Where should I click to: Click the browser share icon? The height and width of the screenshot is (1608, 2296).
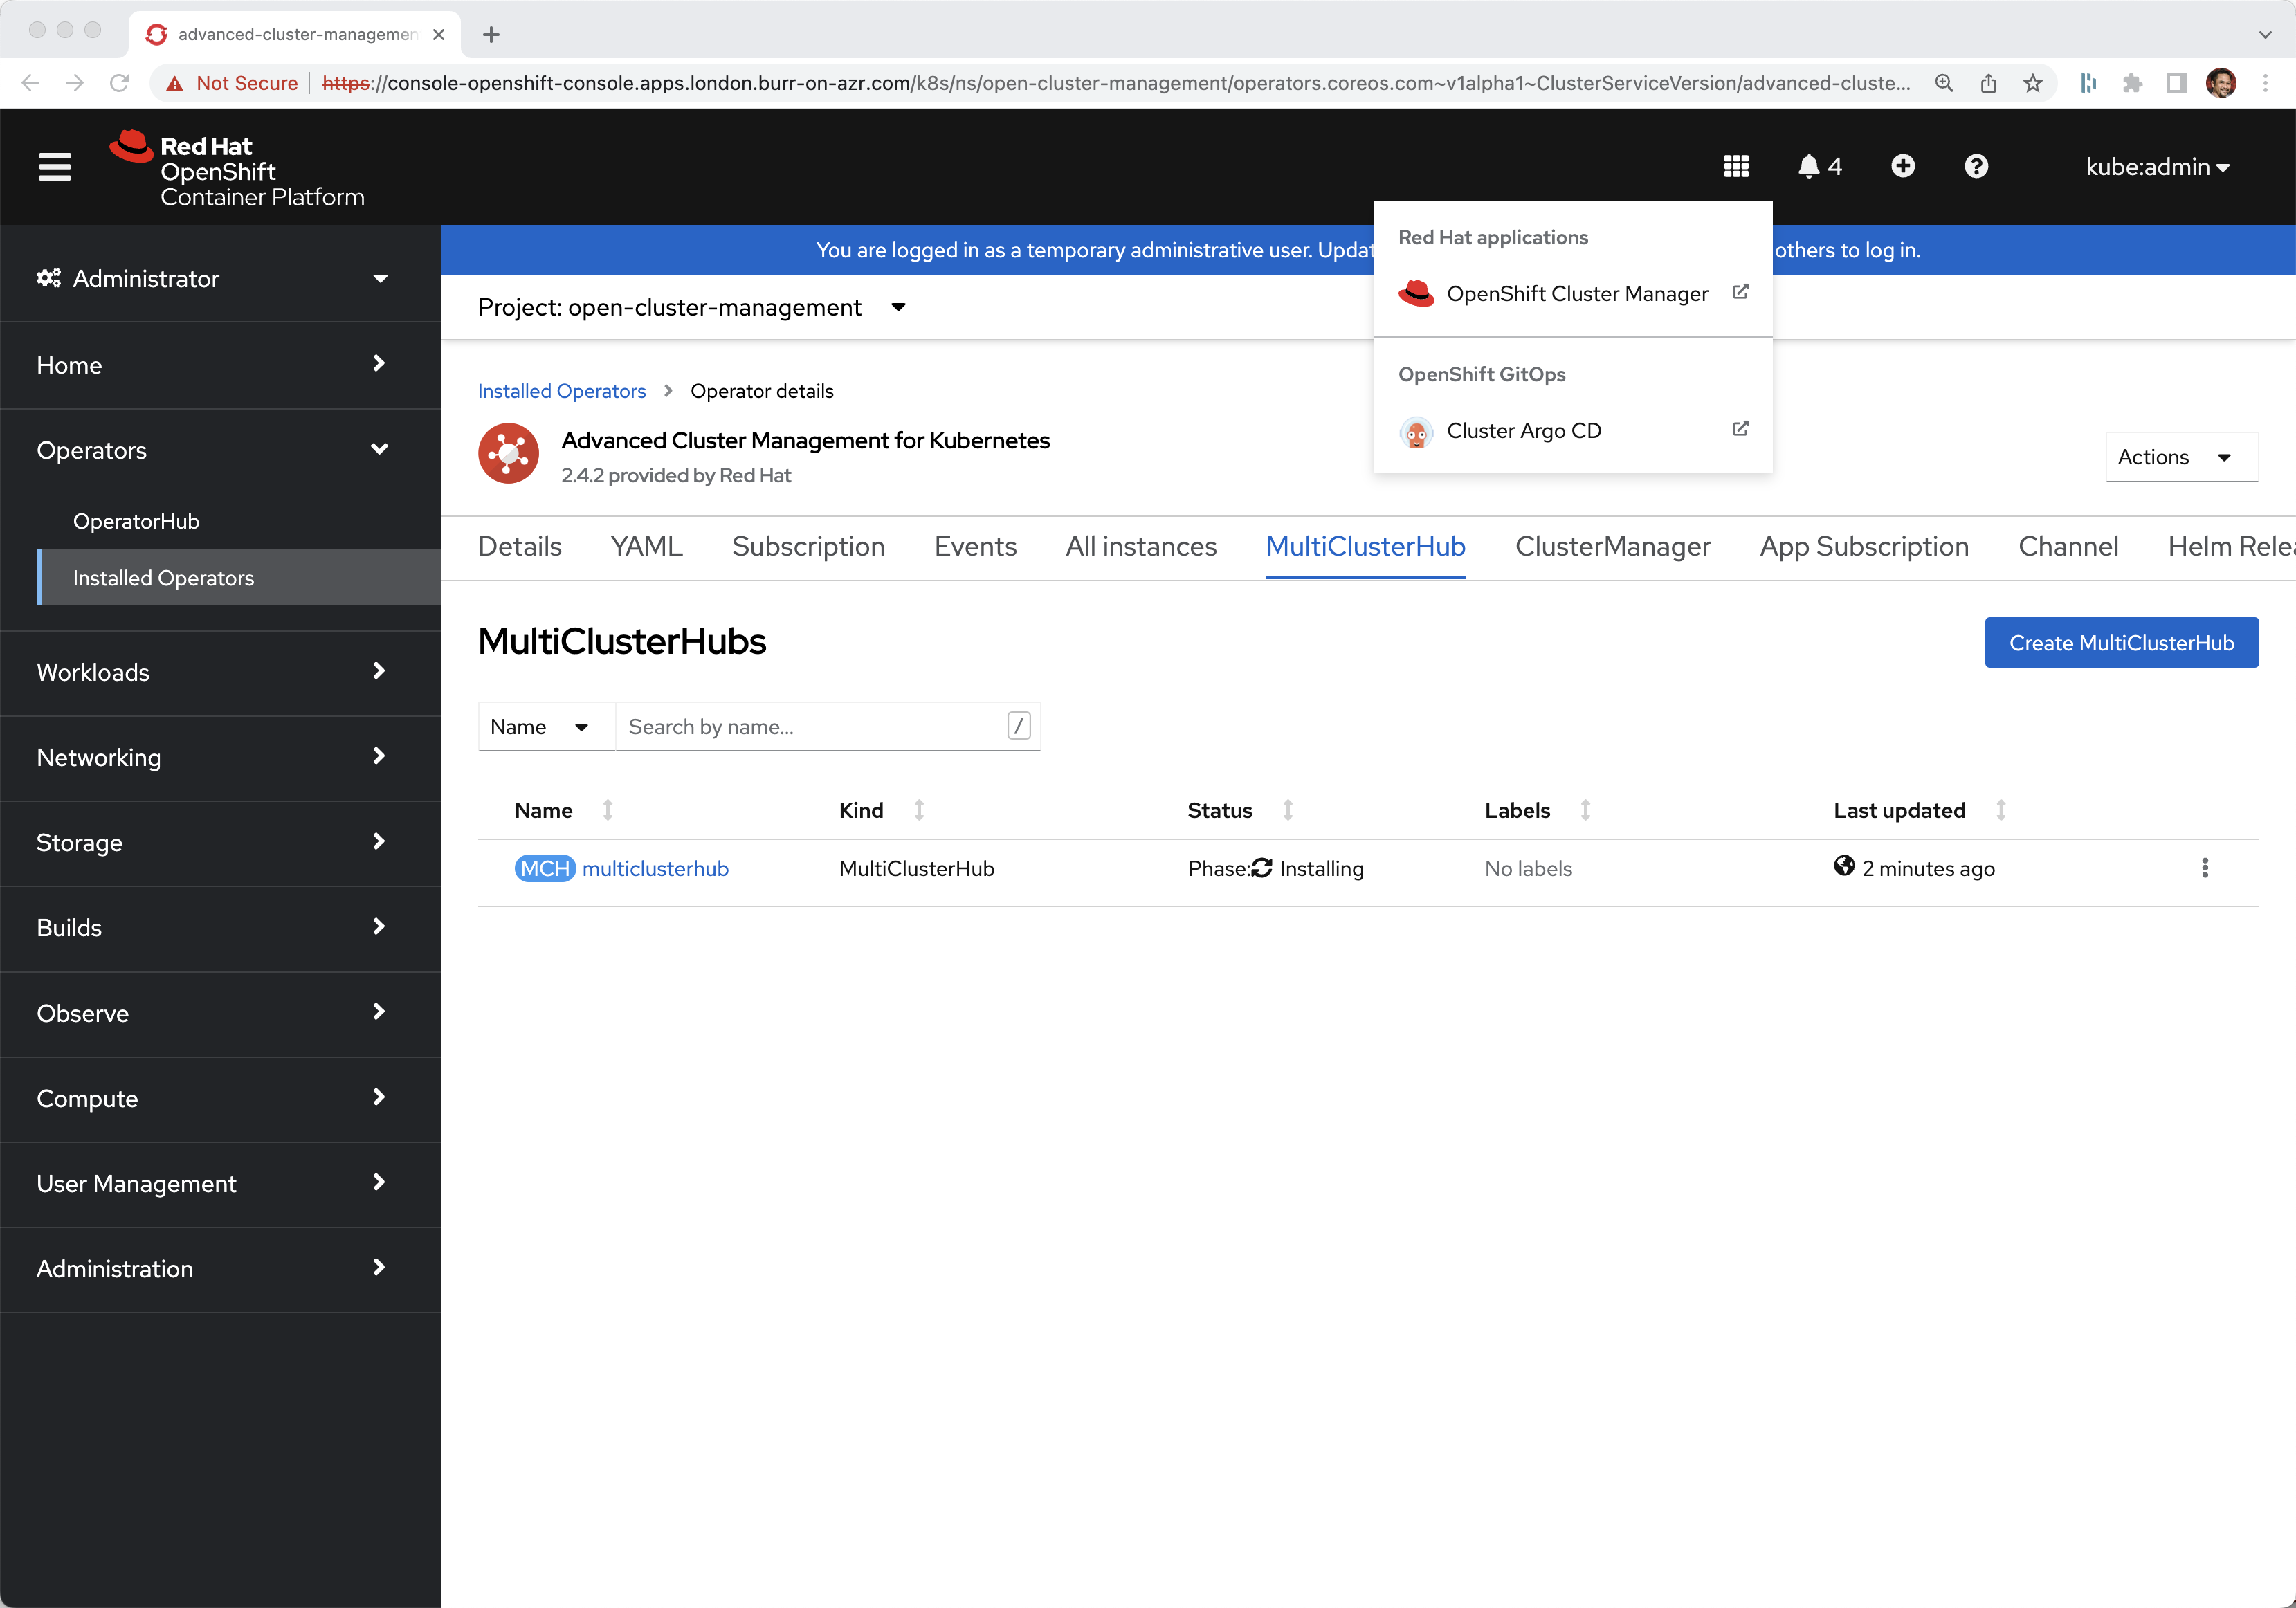[x=1989, y=83]
